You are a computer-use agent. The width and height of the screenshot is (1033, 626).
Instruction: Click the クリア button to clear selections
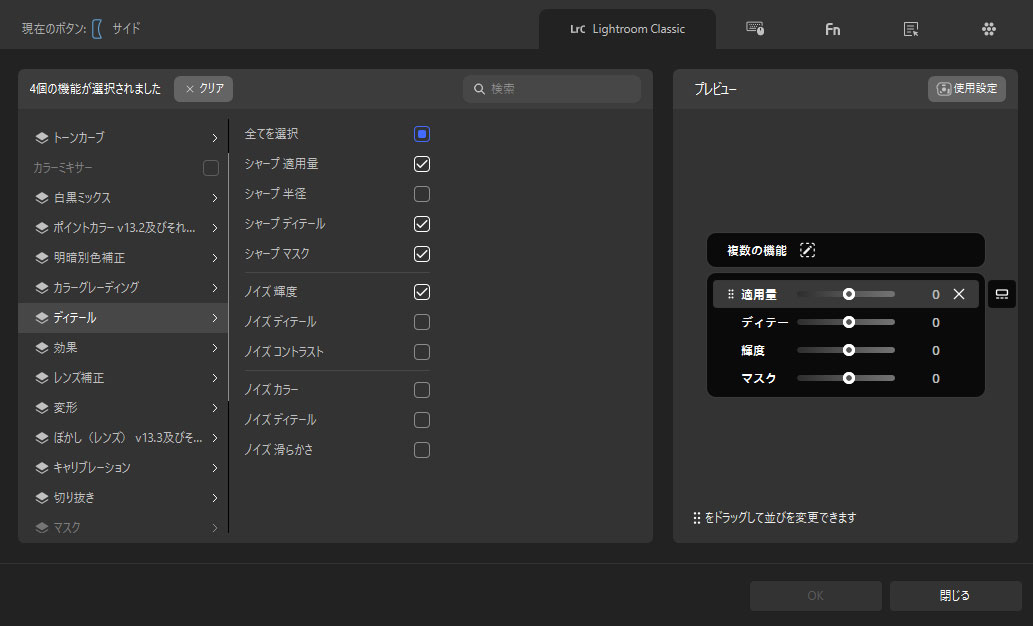pyautogui.click(x=204, y=89)
